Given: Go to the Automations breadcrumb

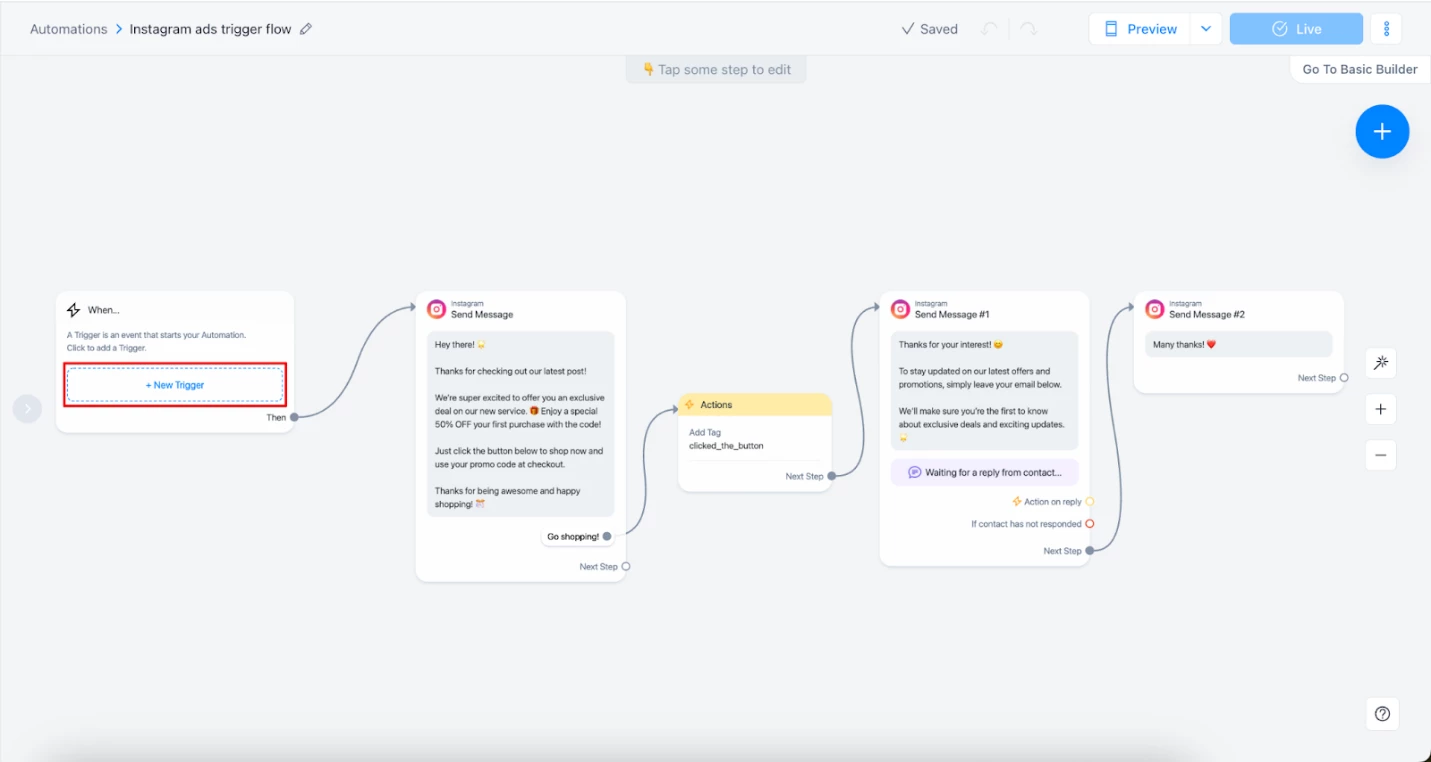Looking at the screenshot, I should point(68,29).
